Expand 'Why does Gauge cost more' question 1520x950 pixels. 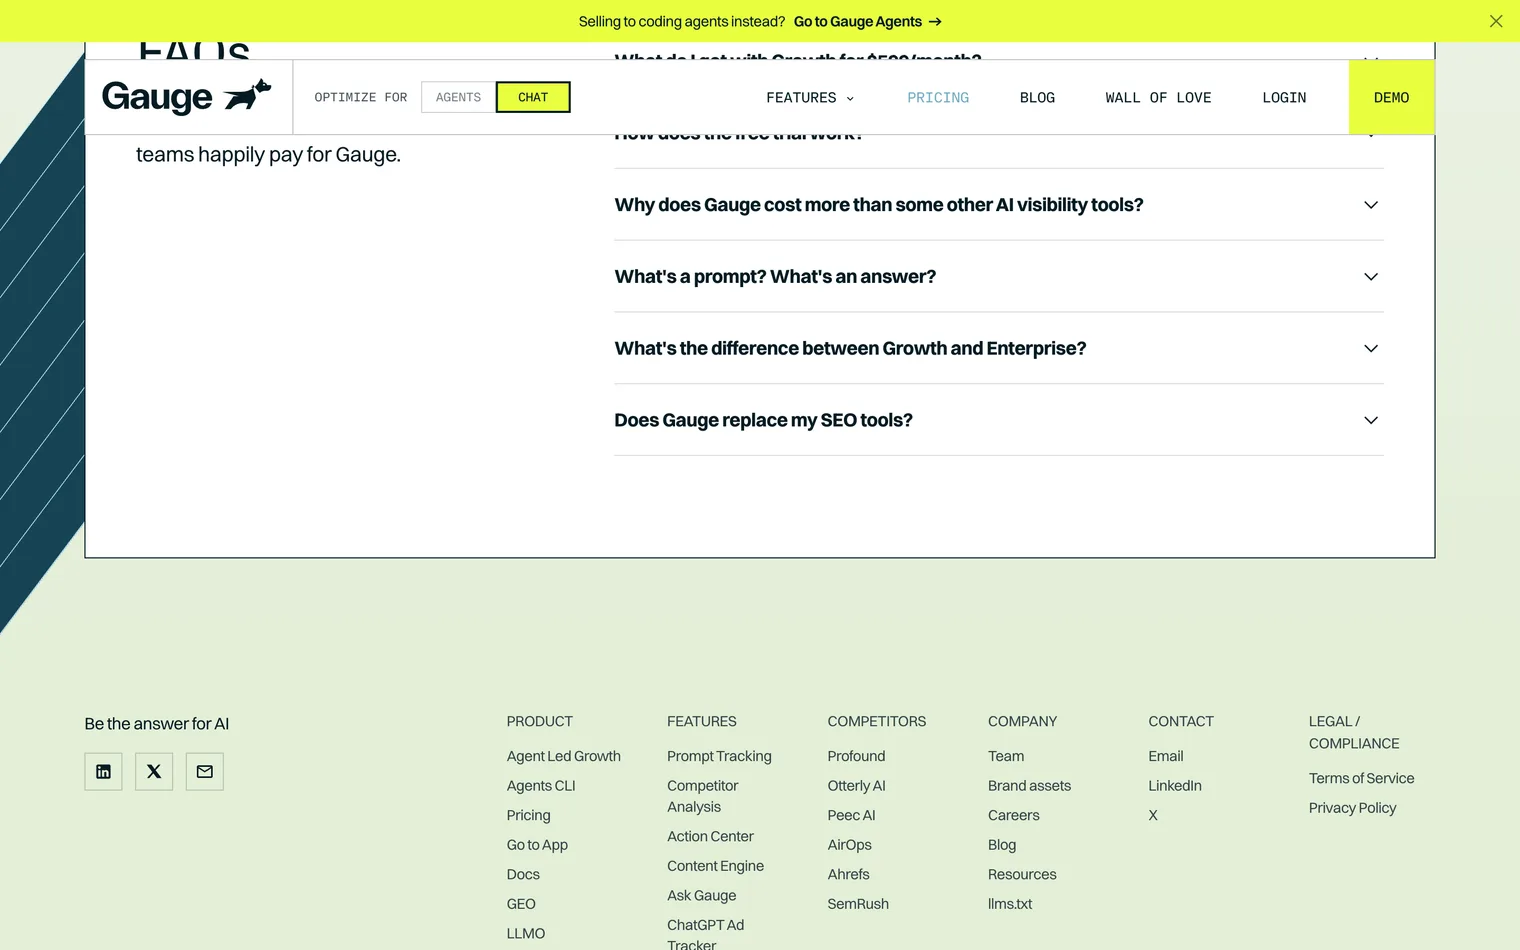pyautogui.click(x=999, y=205)
